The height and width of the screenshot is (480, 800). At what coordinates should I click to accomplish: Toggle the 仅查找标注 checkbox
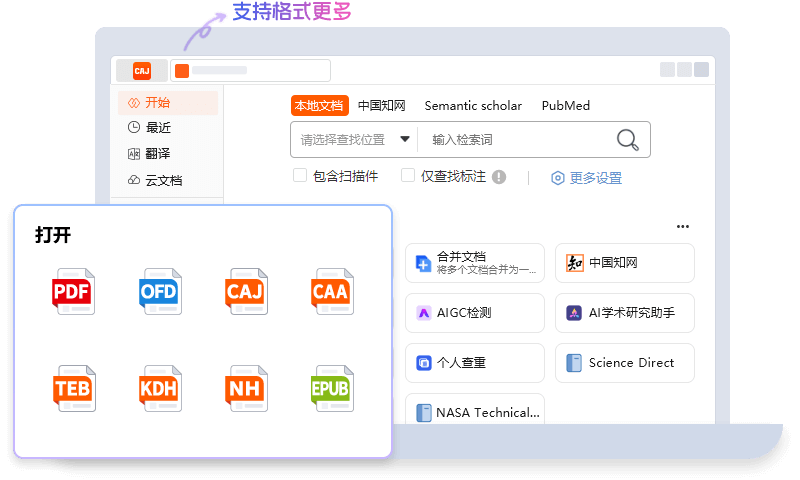(408, 175)
